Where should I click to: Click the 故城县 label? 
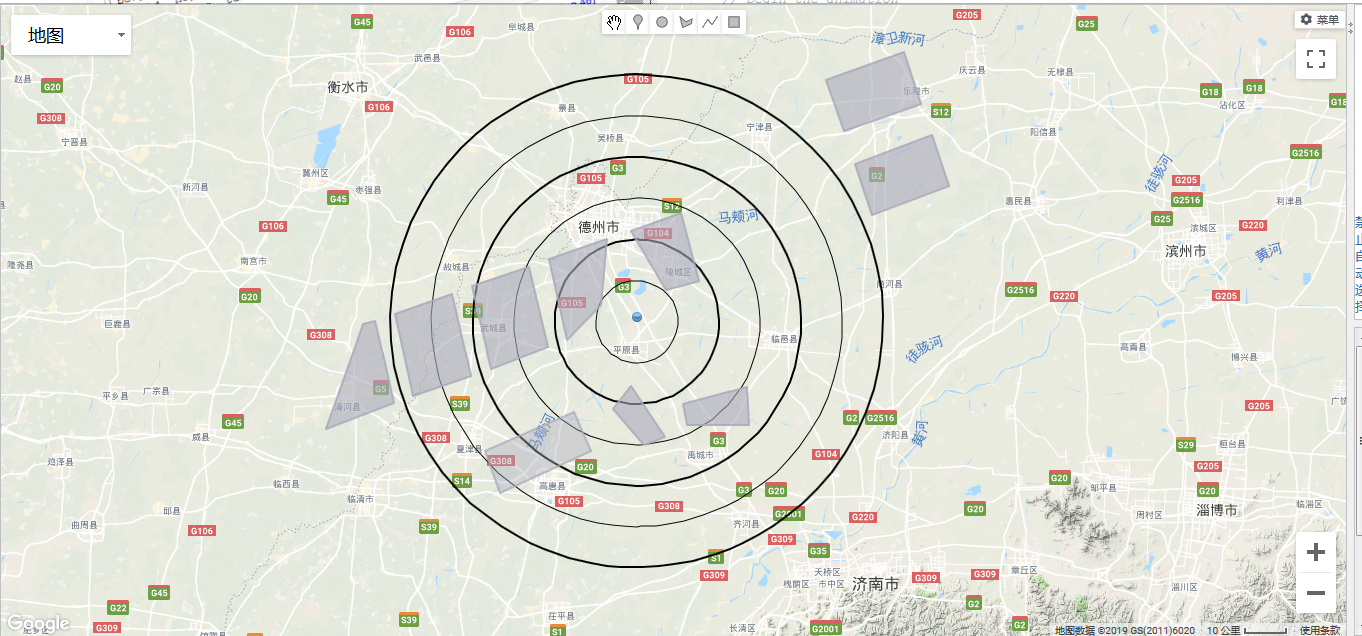click(x=455, y=267)
